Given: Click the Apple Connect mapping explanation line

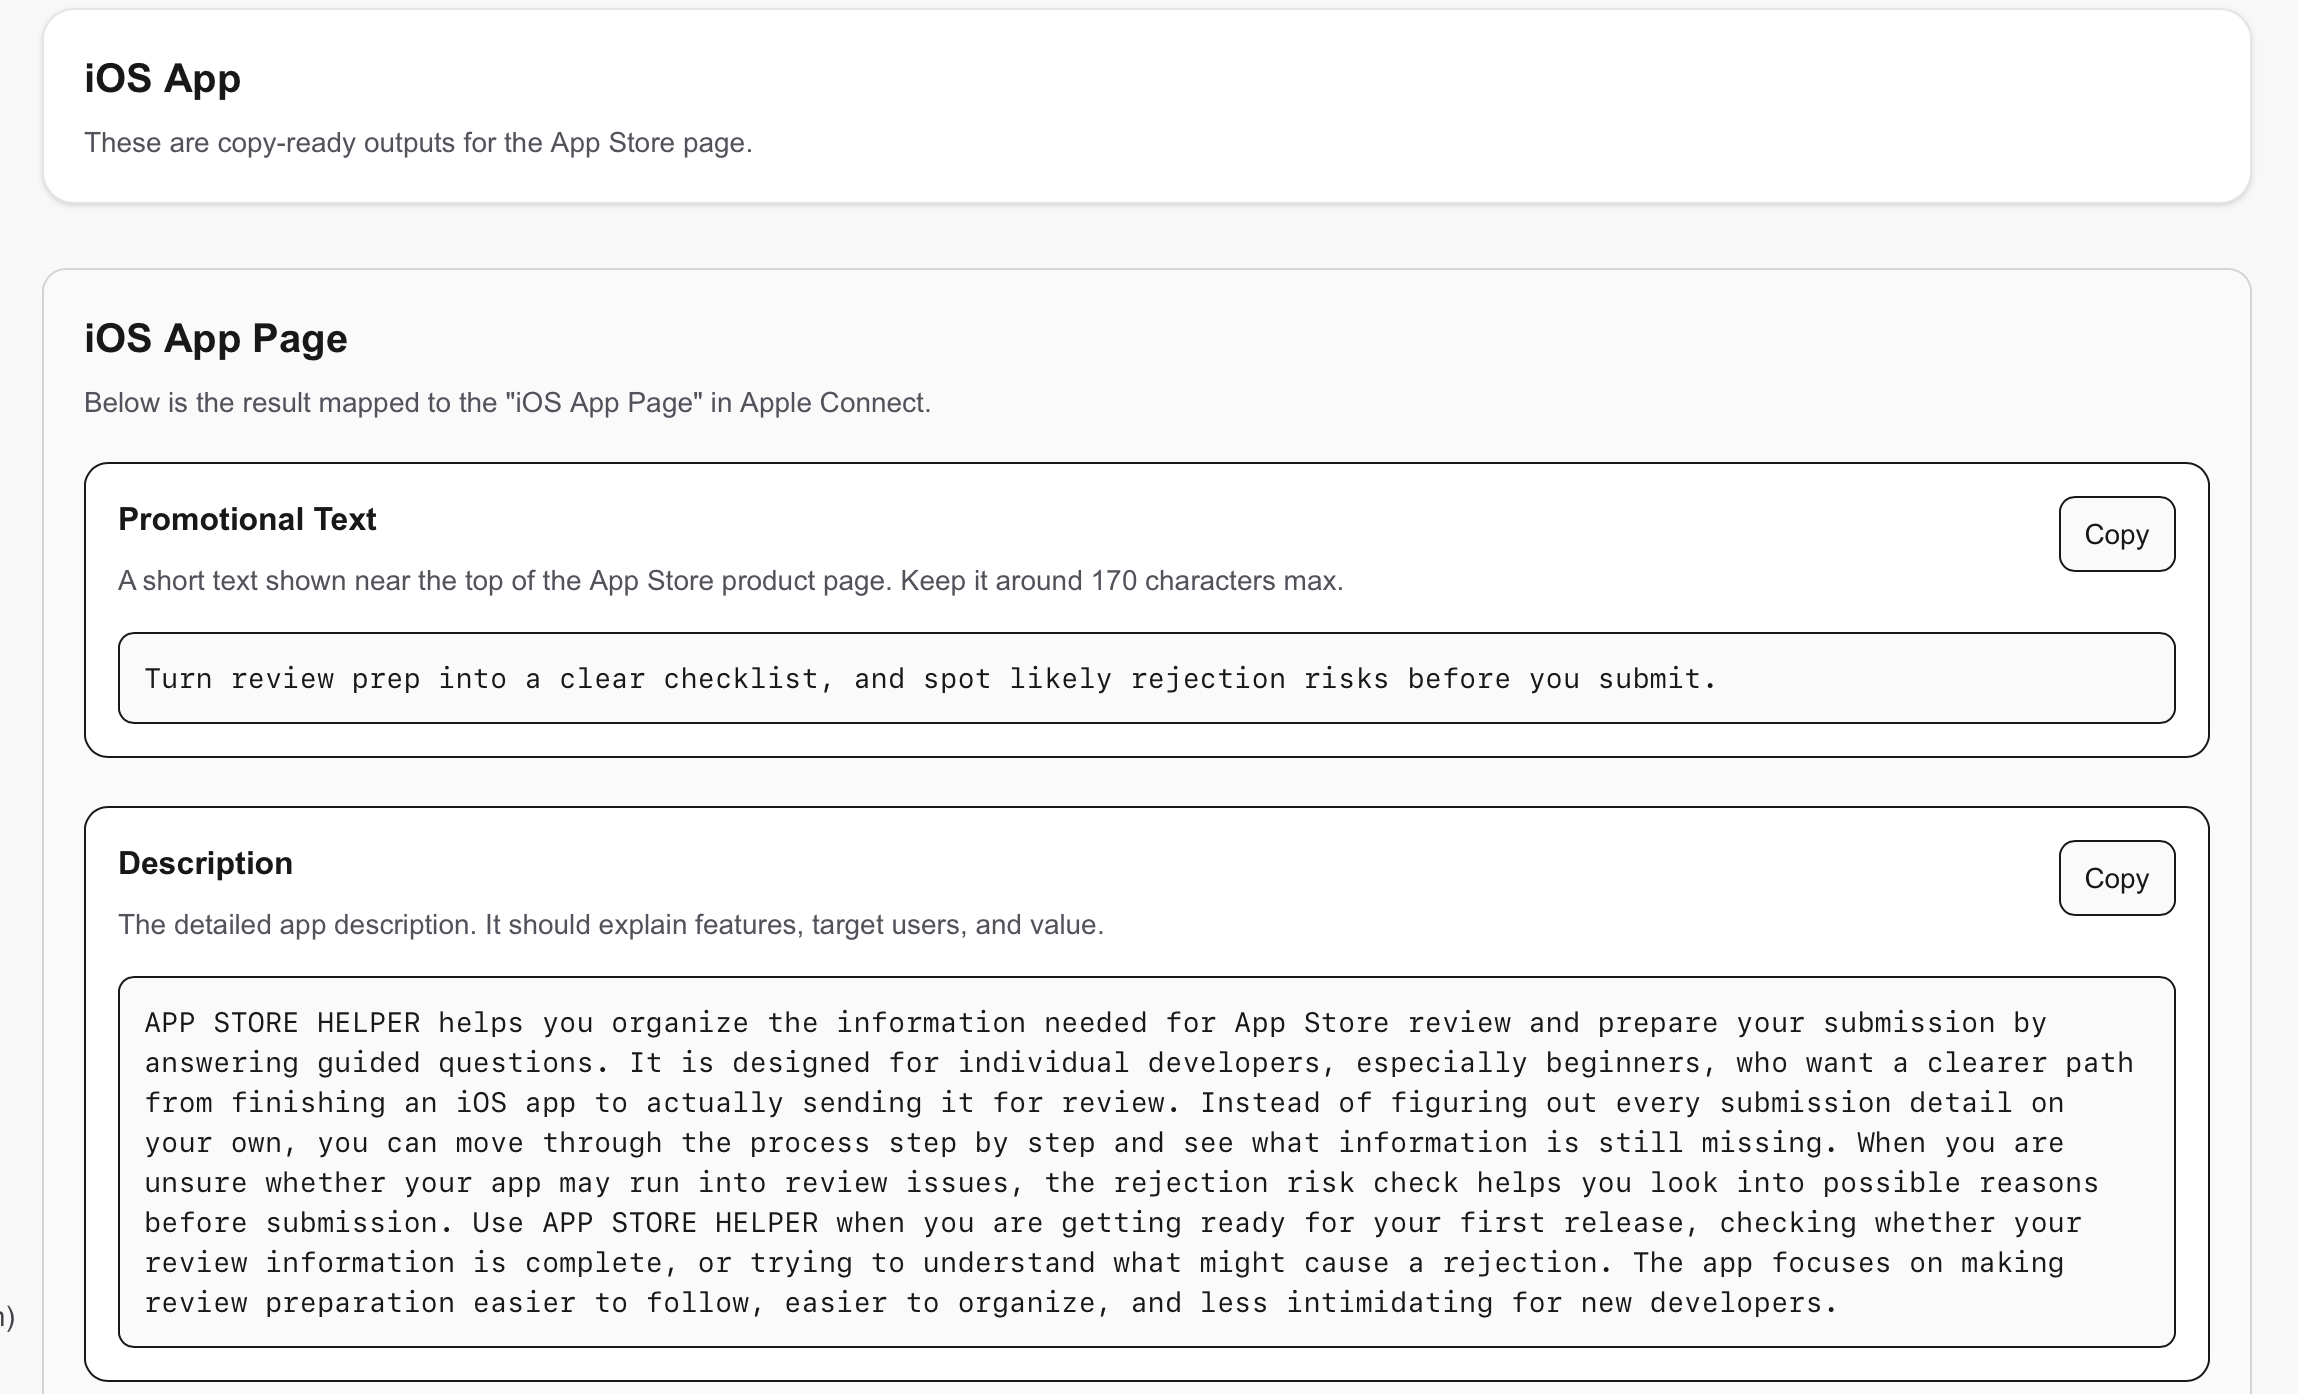Looking at the screenshot, I should 507,403.
